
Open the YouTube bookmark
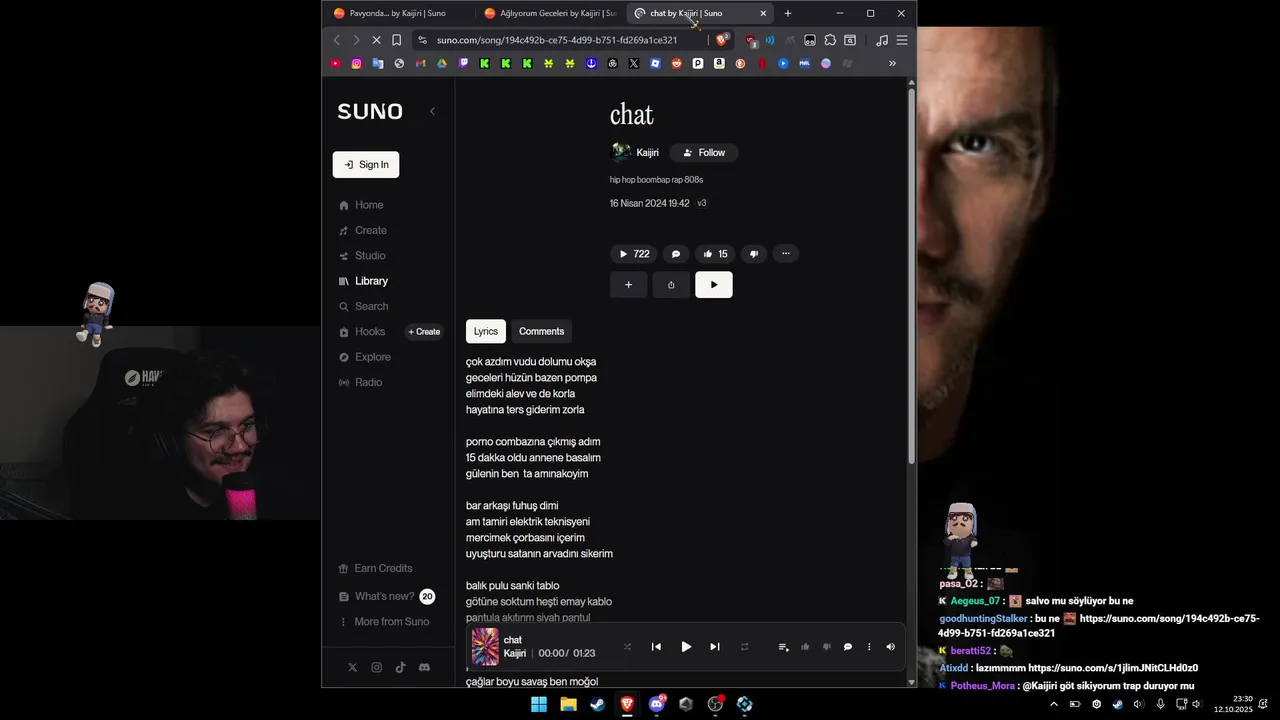click(335, 63)
